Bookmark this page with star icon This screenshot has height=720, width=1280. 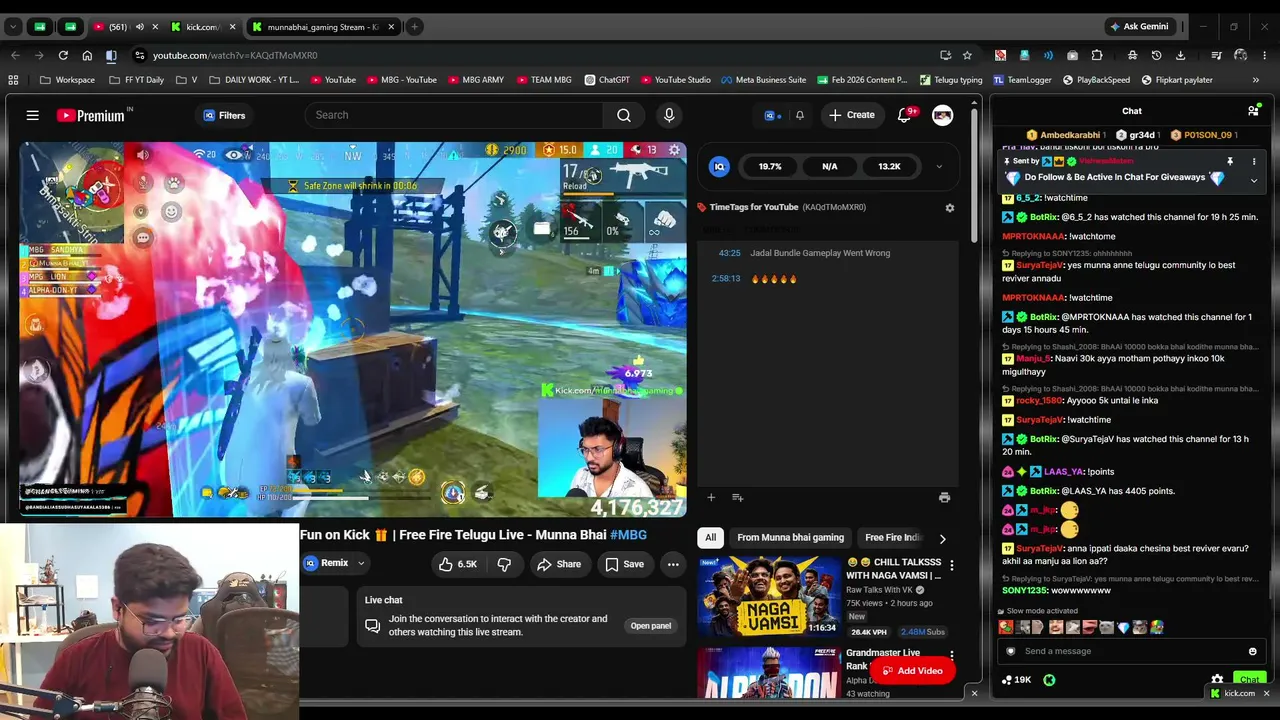point(967,55)
